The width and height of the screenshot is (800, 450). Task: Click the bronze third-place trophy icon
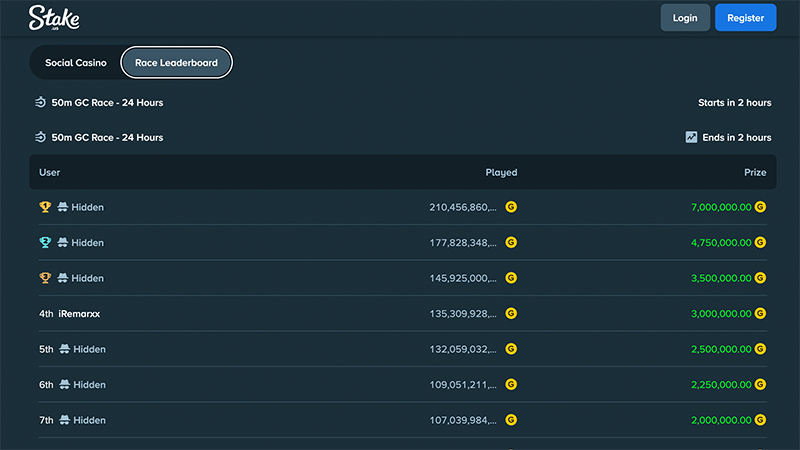click(x=45, y=278)
